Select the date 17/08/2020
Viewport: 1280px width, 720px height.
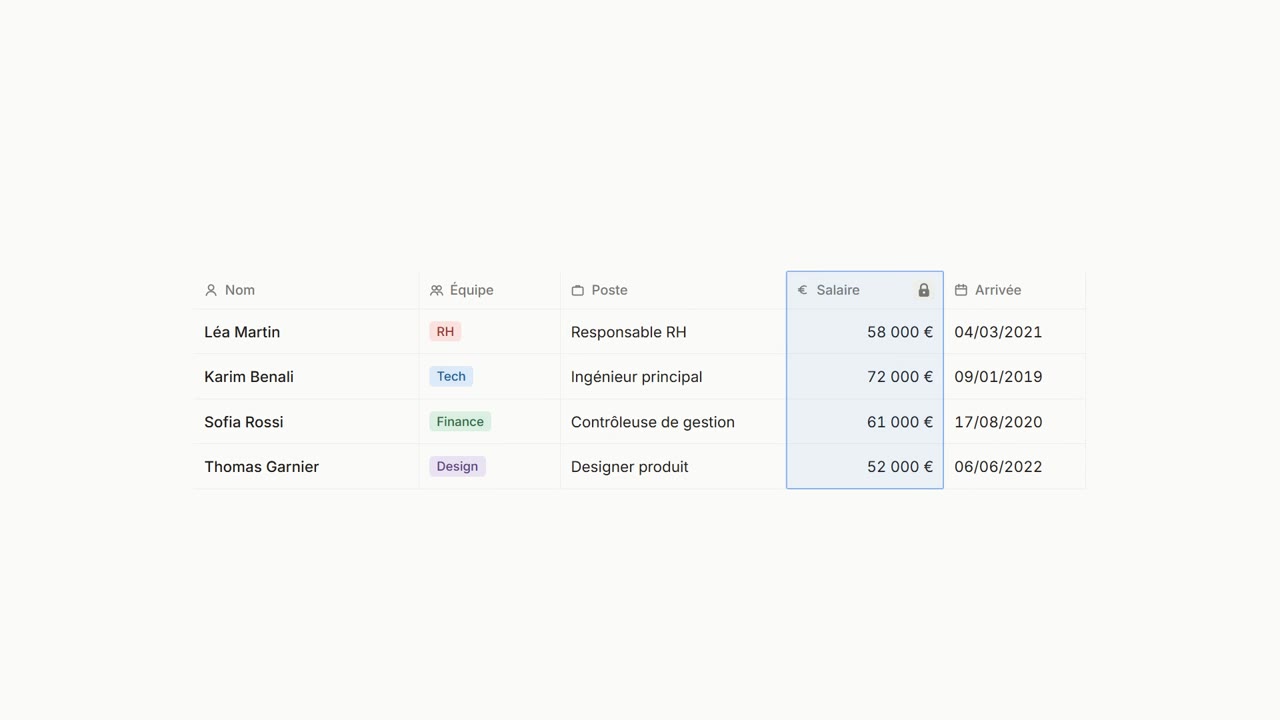click(x=998, y=422)
